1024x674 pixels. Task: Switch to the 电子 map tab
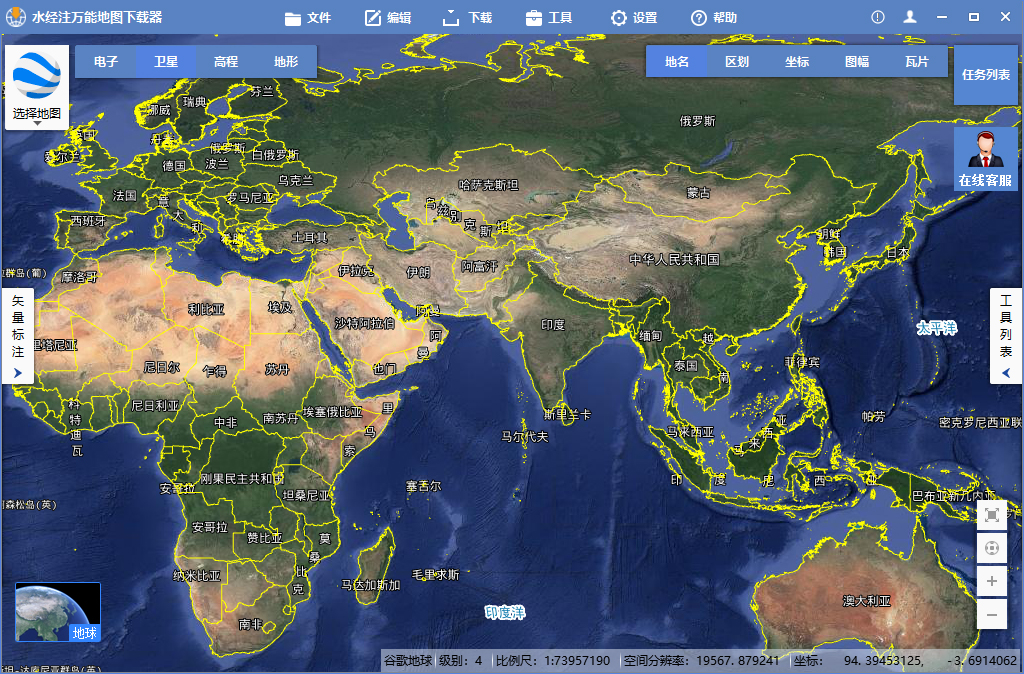coord(106,61)
